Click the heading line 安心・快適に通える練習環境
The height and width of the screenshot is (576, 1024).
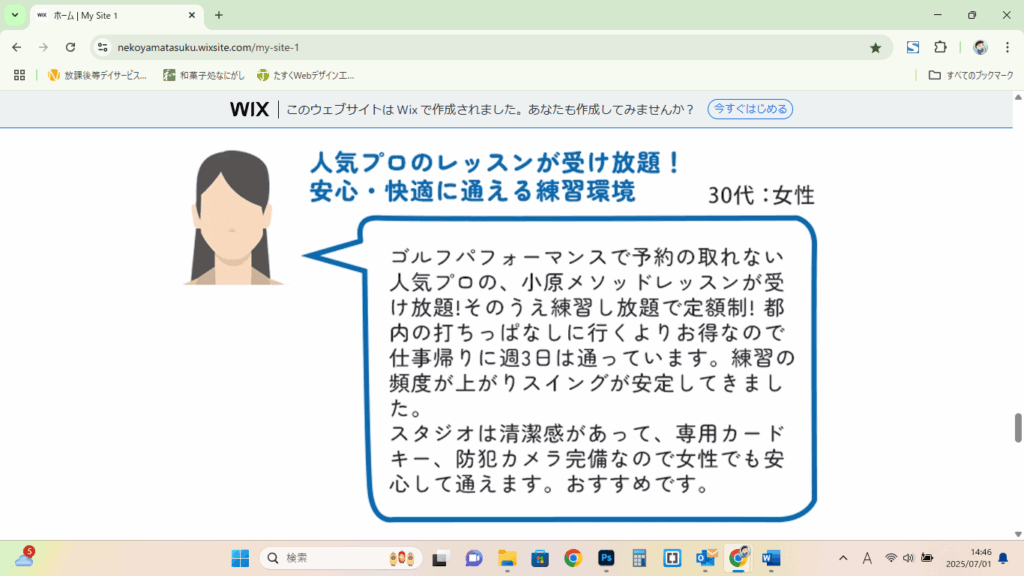pyautogui.click(x=472, y=191)
